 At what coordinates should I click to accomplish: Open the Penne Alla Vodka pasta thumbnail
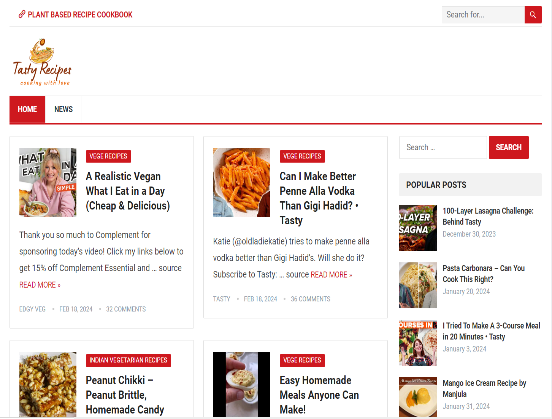click(241, 182)
